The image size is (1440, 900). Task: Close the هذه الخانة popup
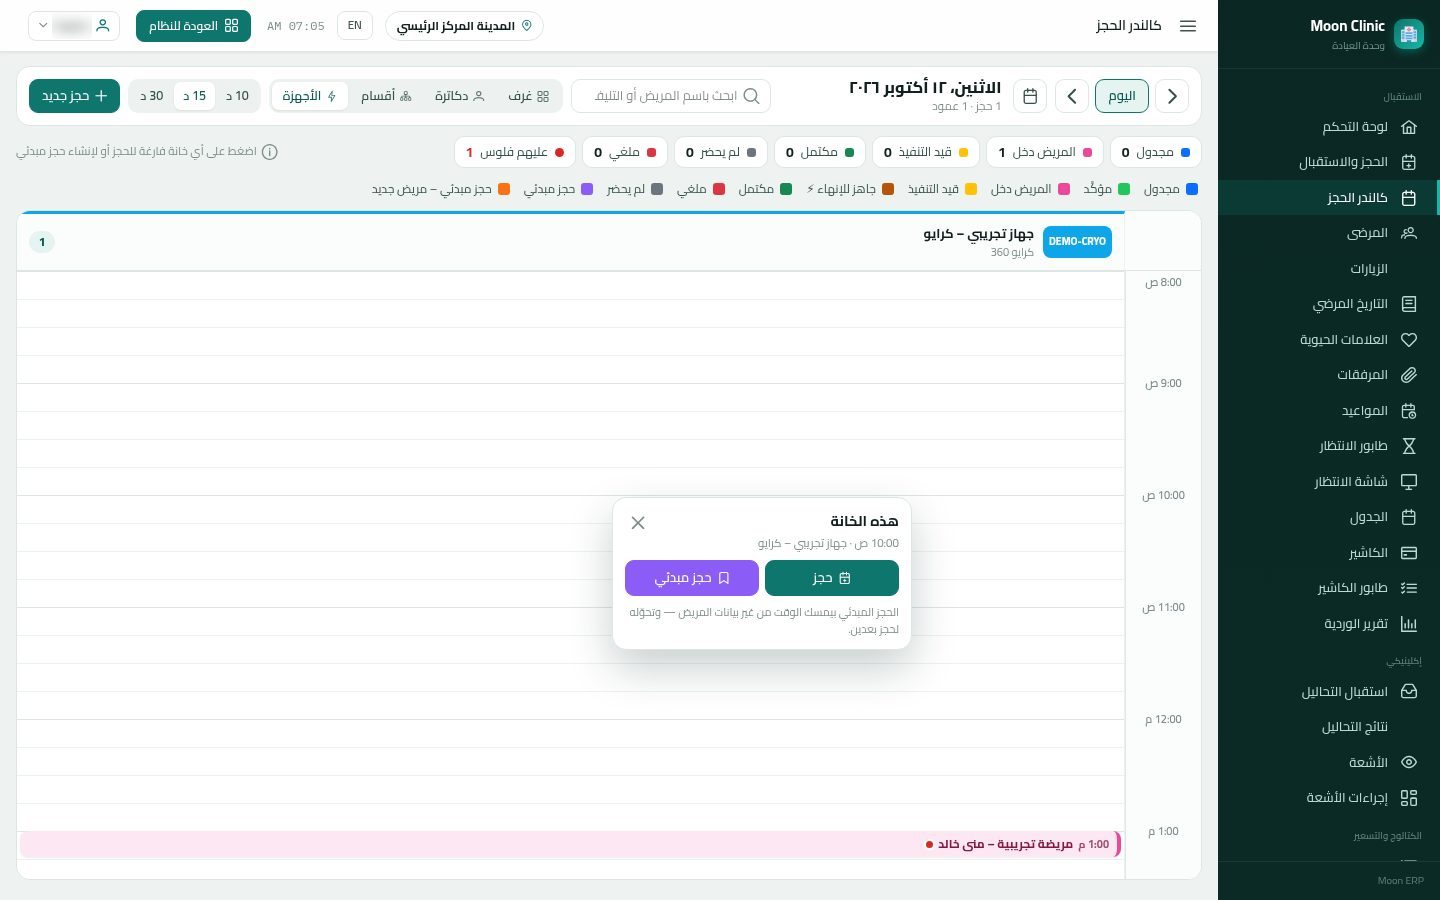[x=638, y=523]
